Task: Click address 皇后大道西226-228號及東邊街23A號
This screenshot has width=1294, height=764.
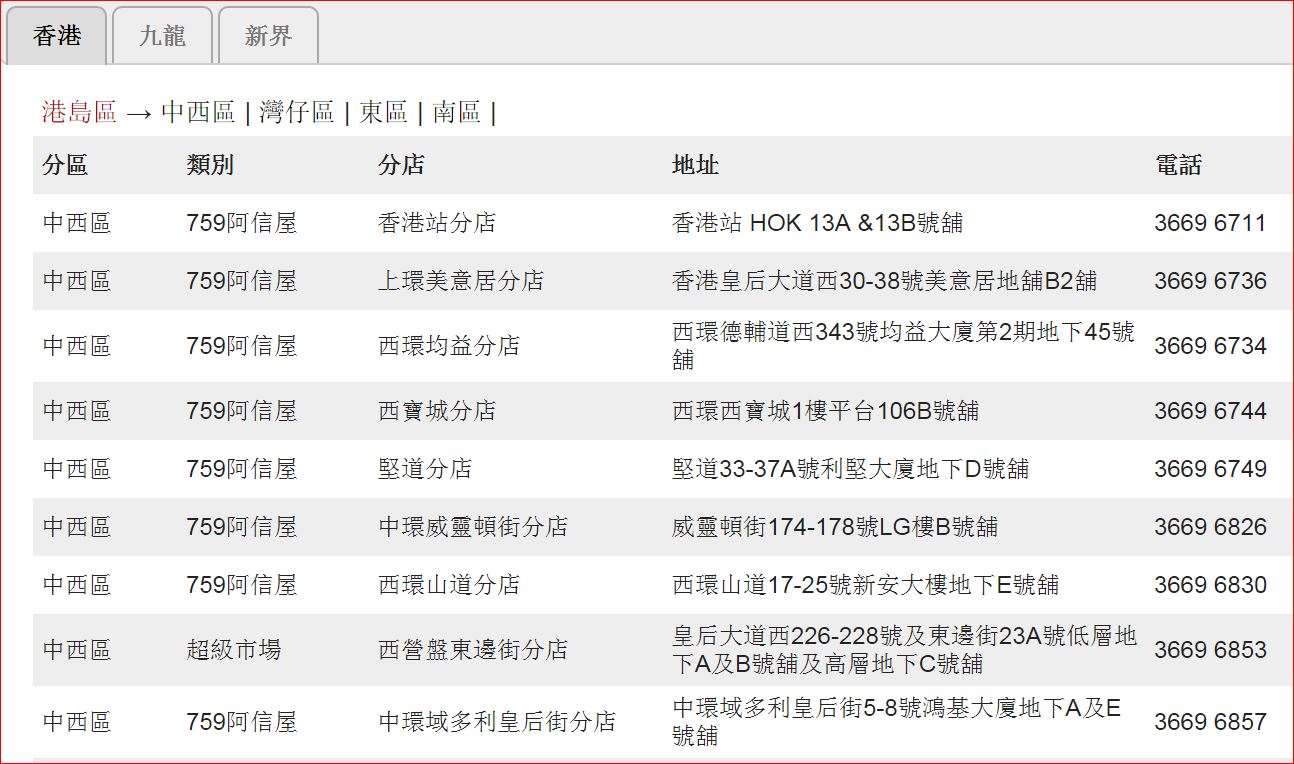Action: tap(905, 650)
